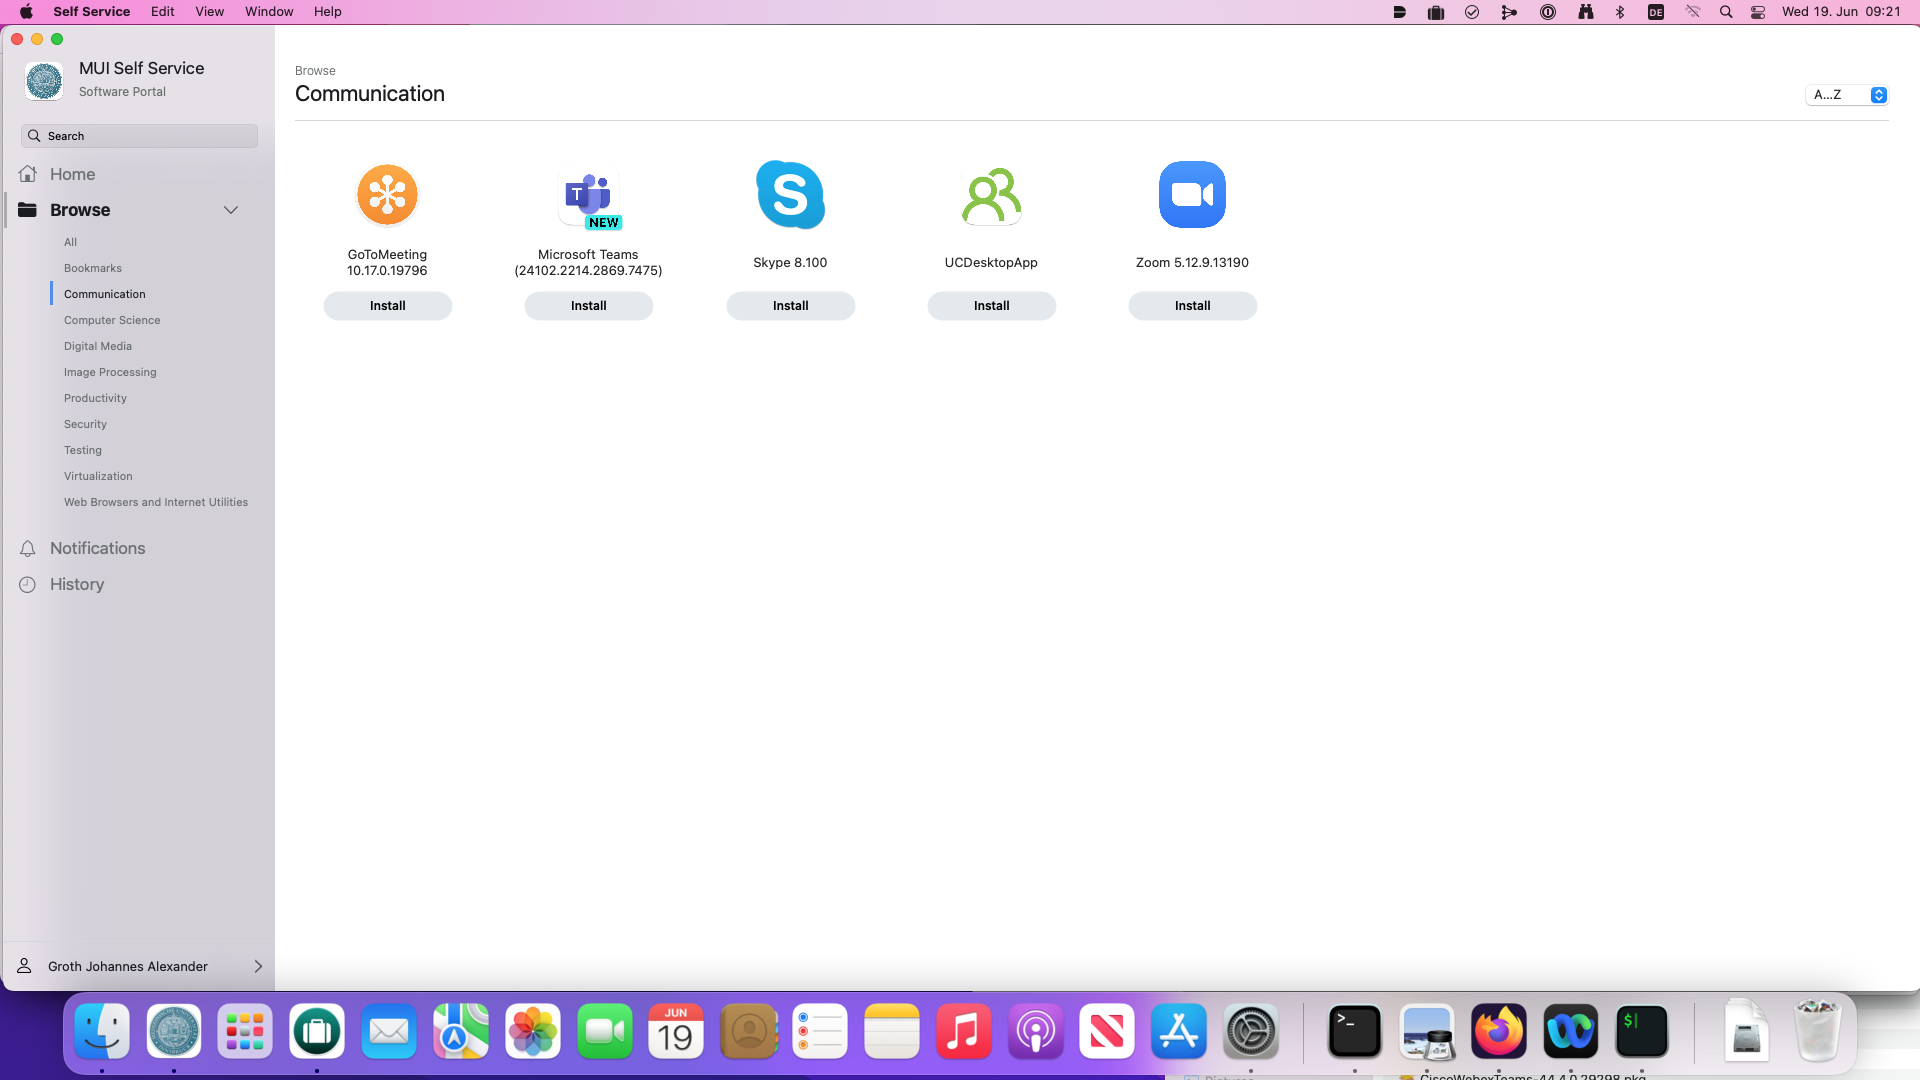Open the Microsoft Teams app icon
The height and width of the screenshot is (1080, 1920).
pyautogui.click(x=589, y=196)
